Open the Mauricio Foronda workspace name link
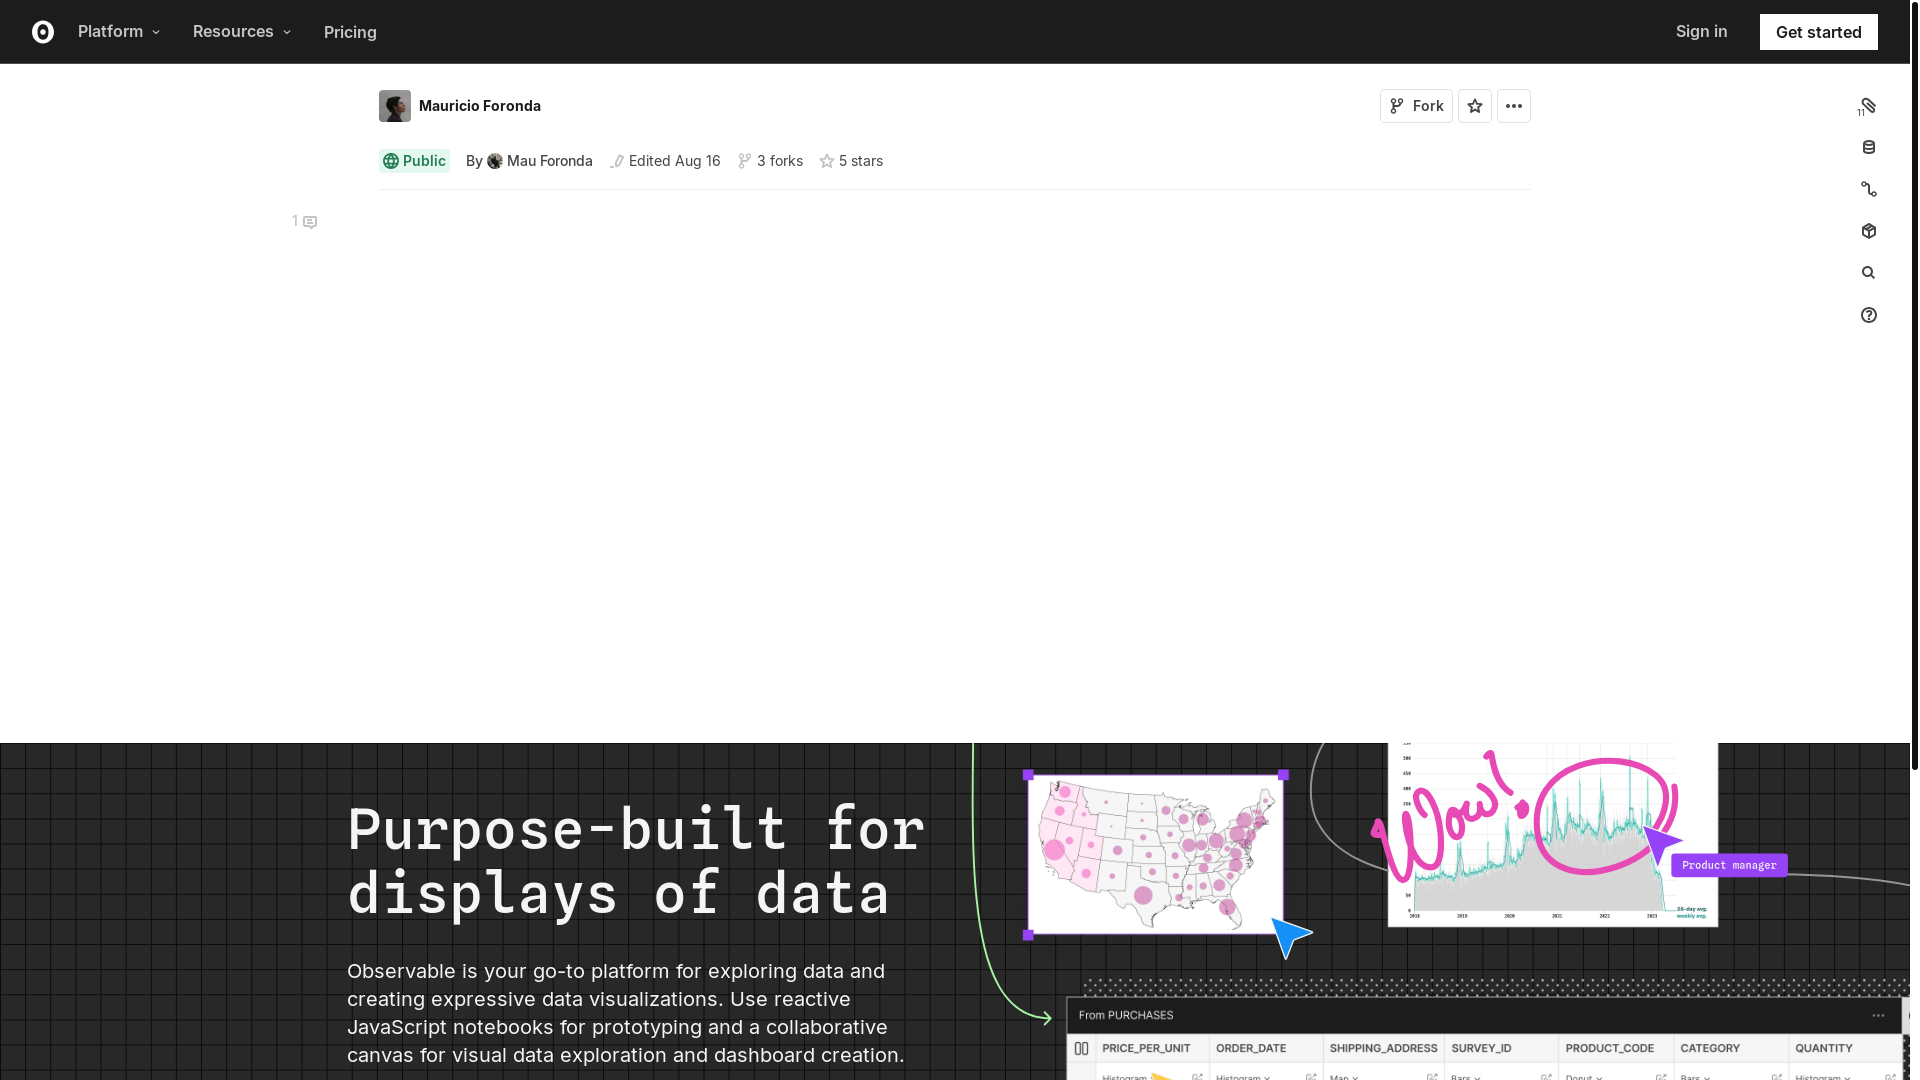1920x1080 pixels. click(480, 106)
